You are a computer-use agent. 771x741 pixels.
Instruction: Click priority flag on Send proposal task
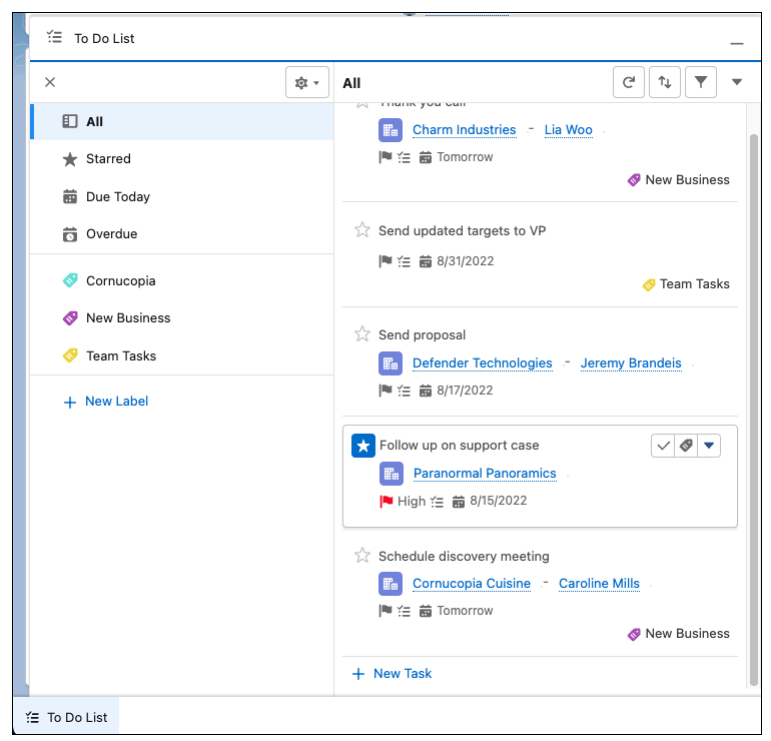point(385,390)
